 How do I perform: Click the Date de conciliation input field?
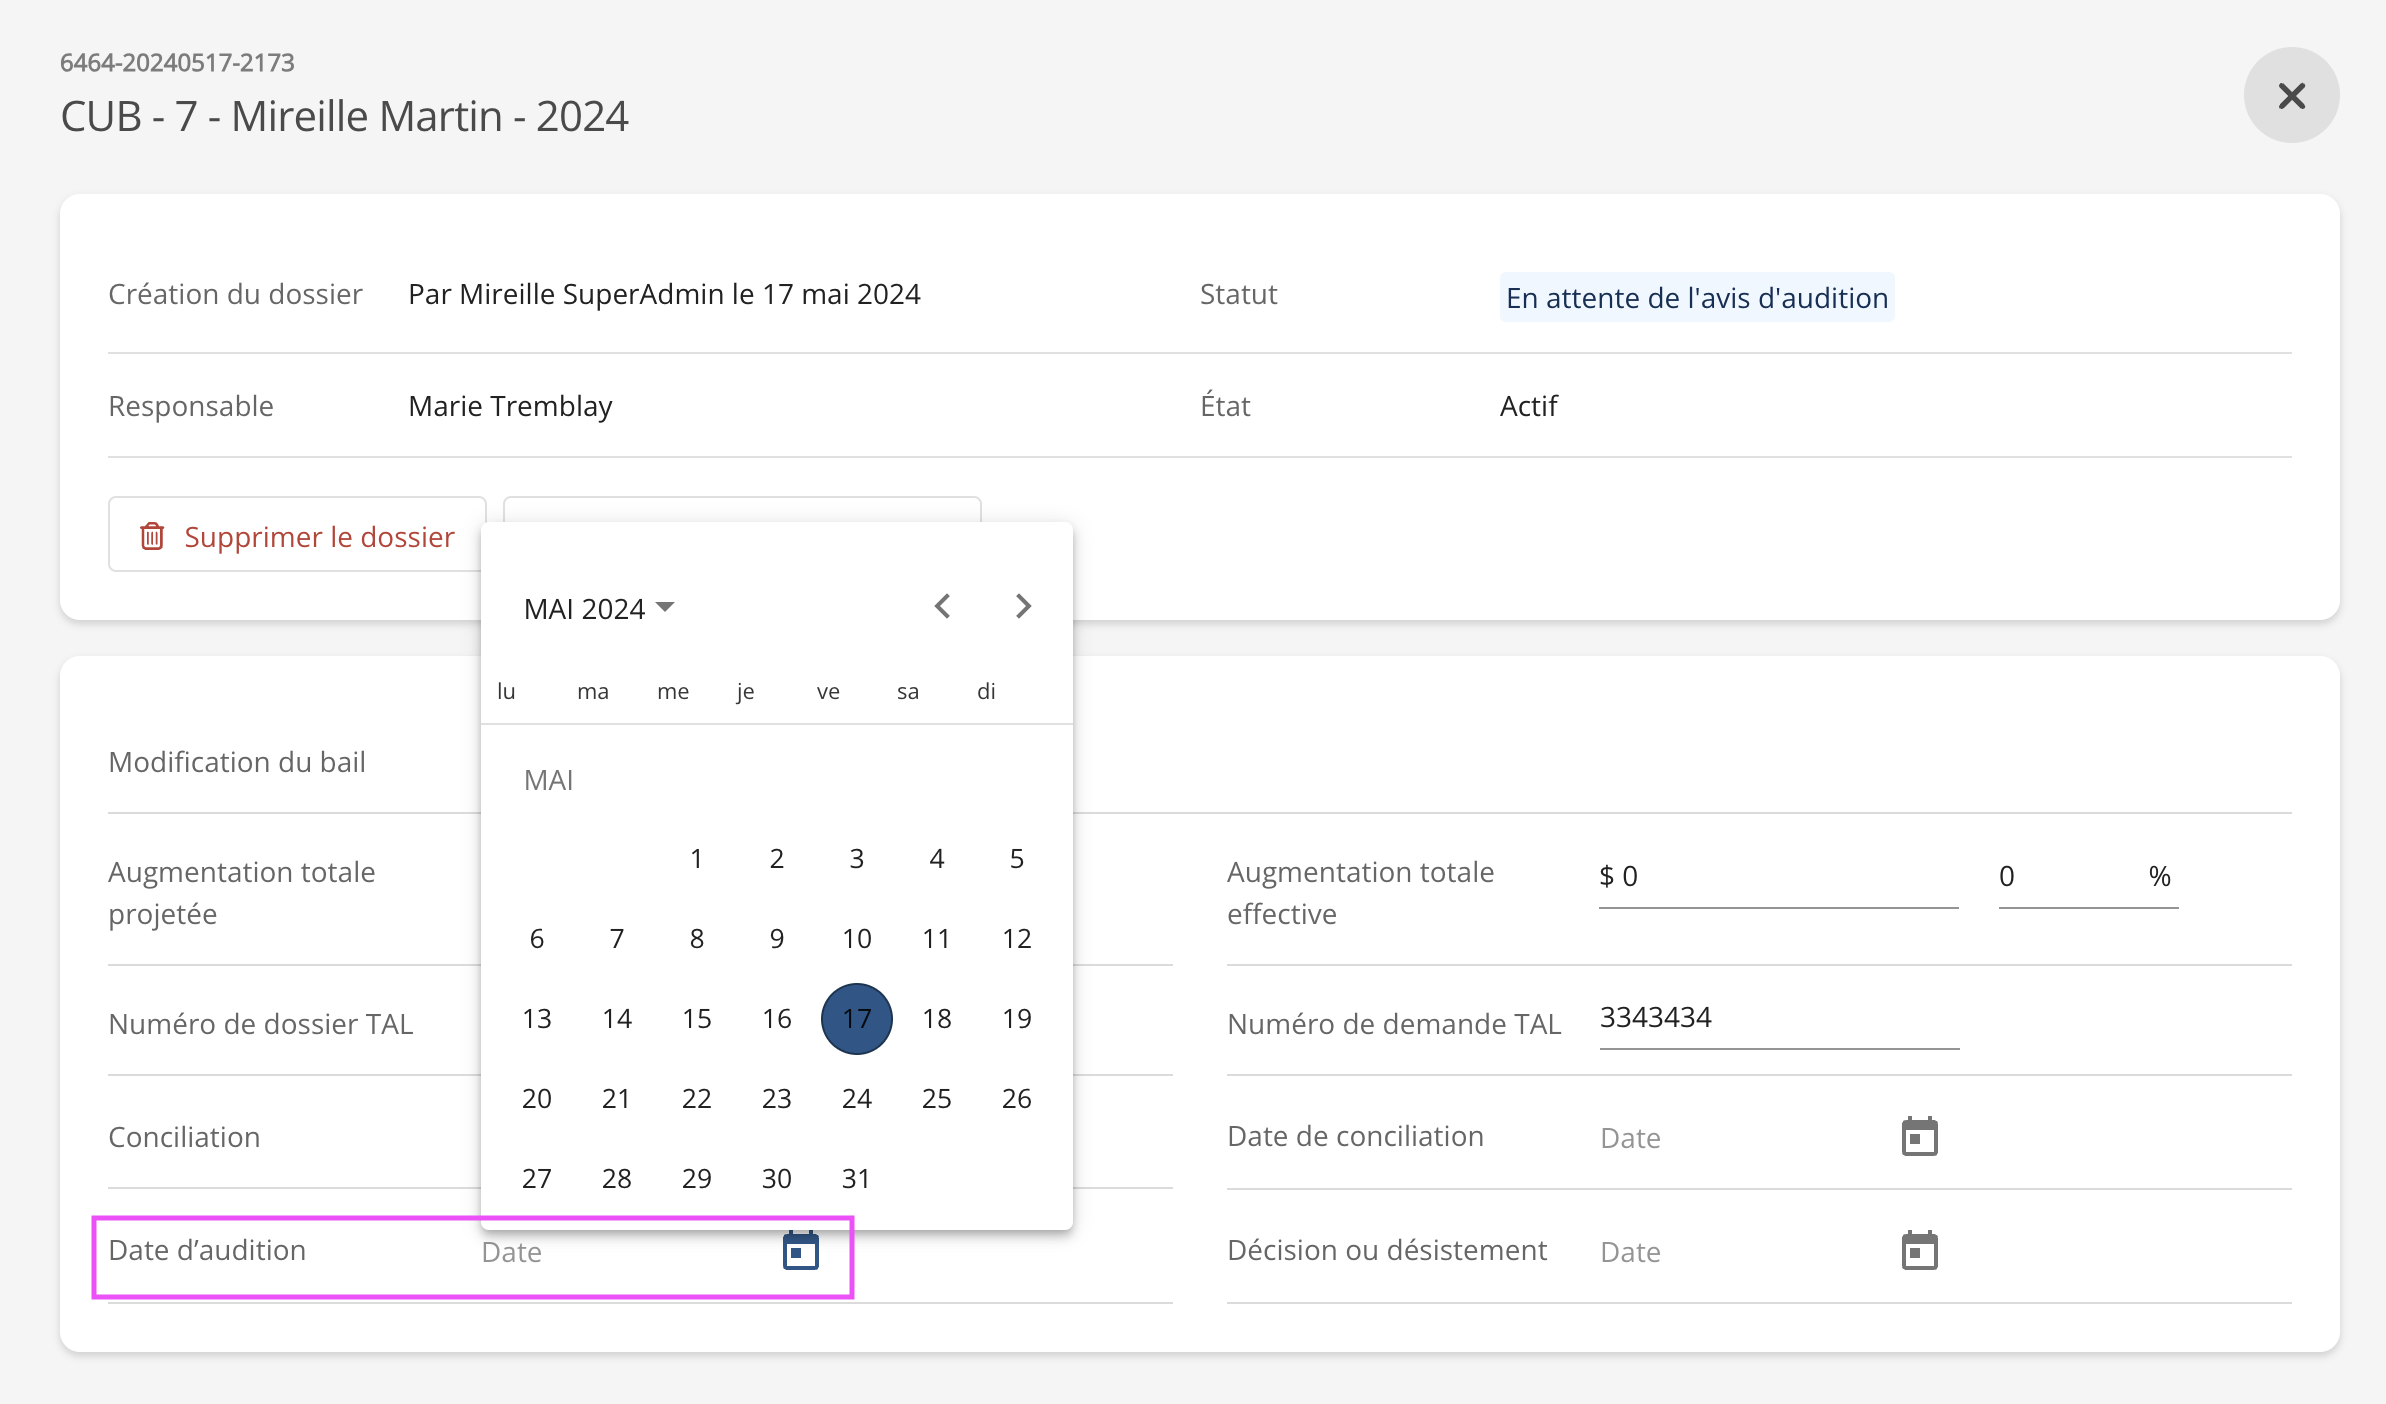pyautogui.click(x=1740, y=1138)
